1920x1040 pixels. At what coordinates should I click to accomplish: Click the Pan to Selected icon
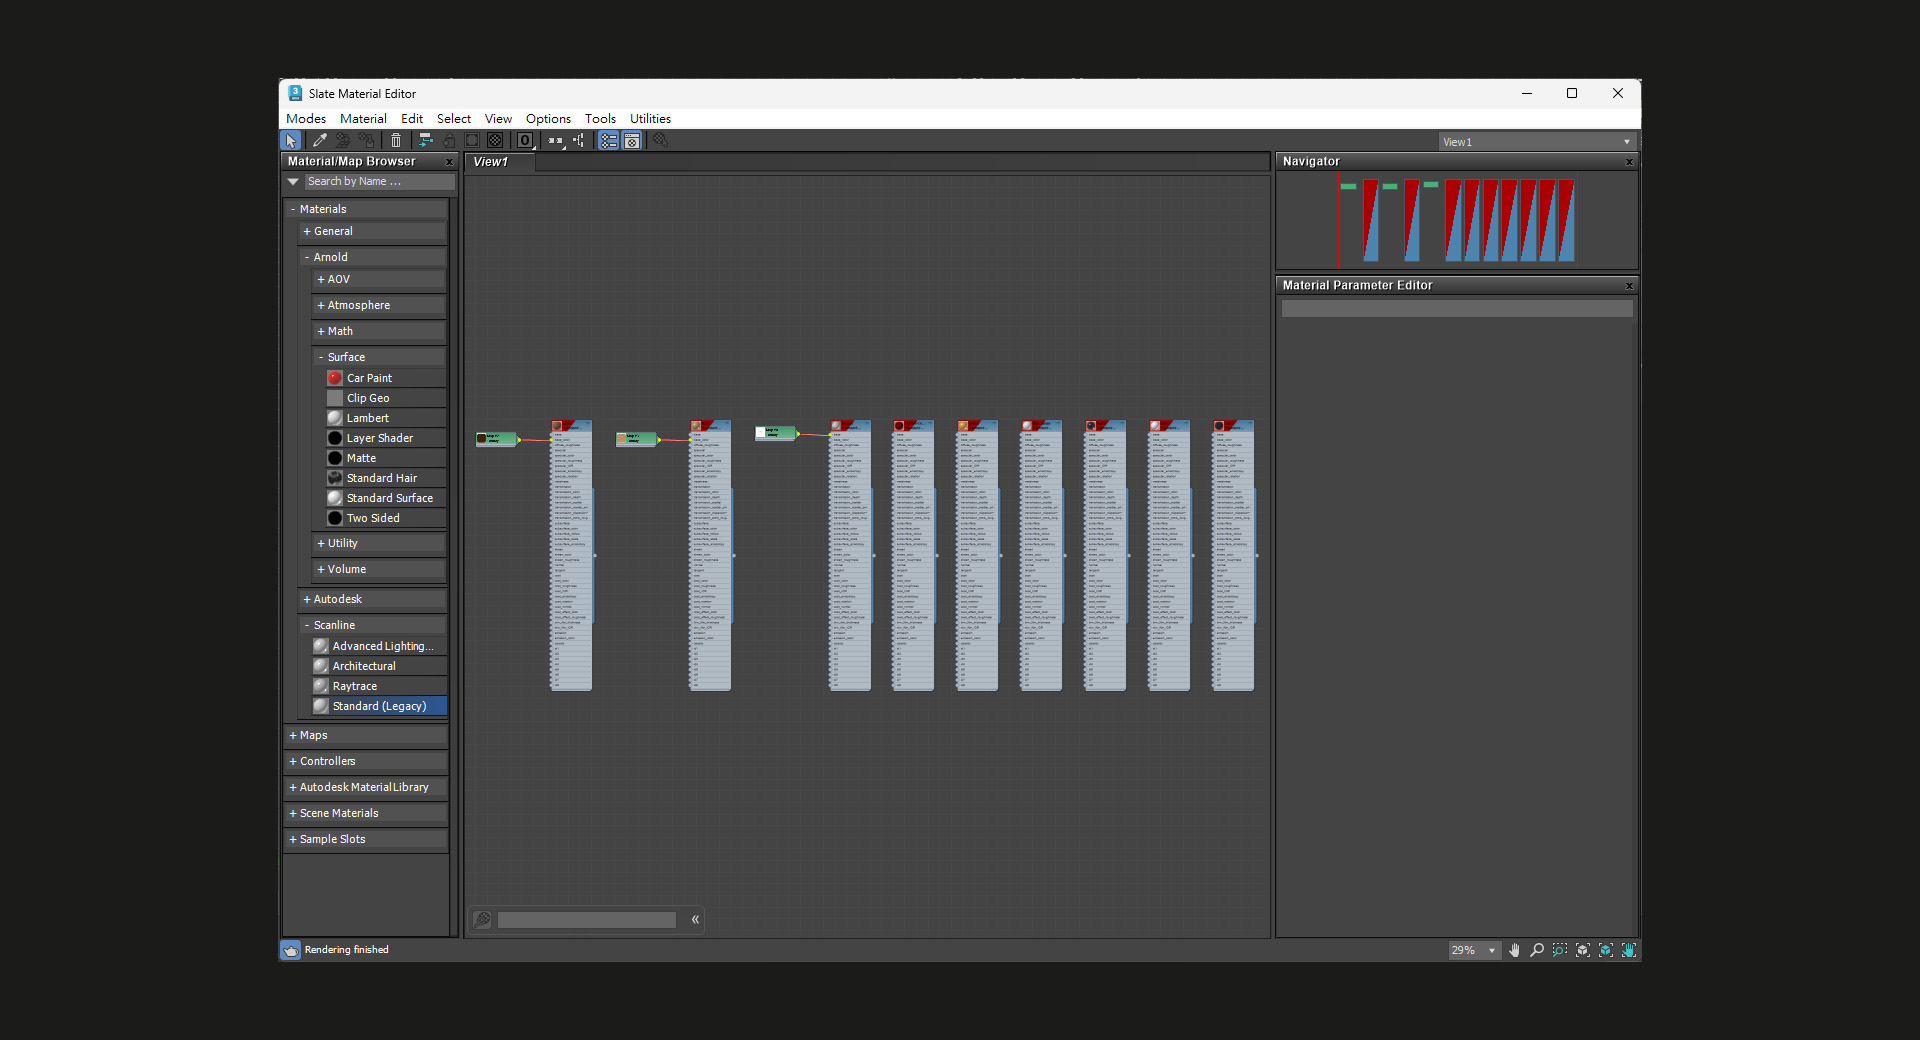1629,950
